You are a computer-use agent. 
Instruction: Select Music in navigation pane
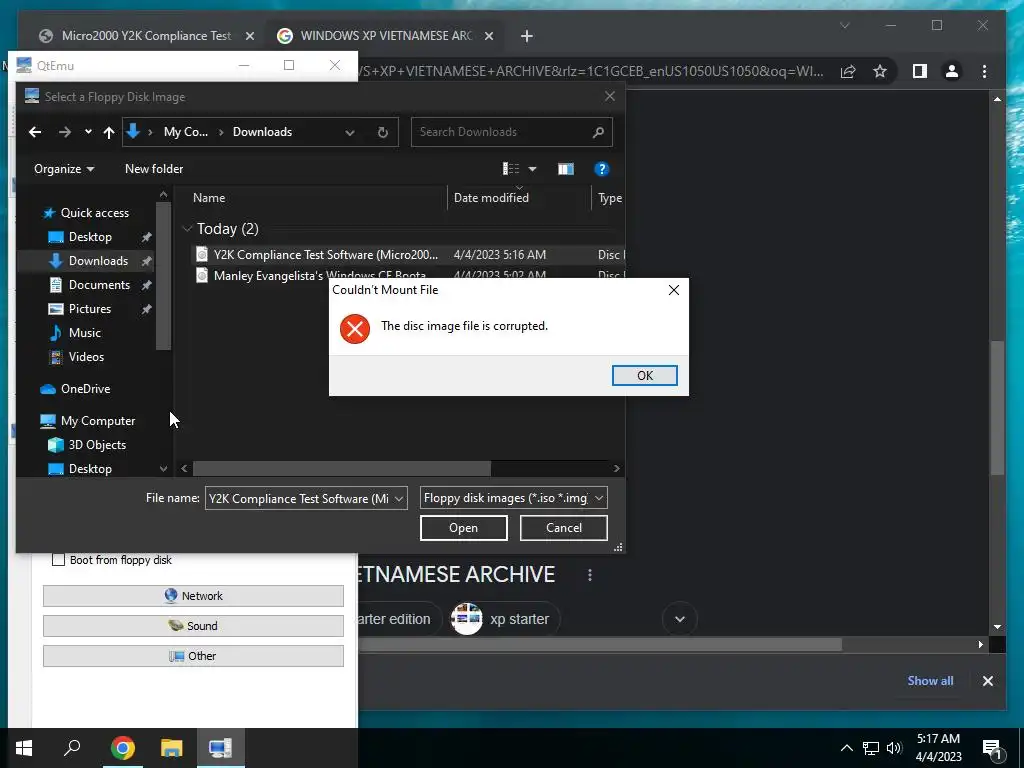point(84,333)
